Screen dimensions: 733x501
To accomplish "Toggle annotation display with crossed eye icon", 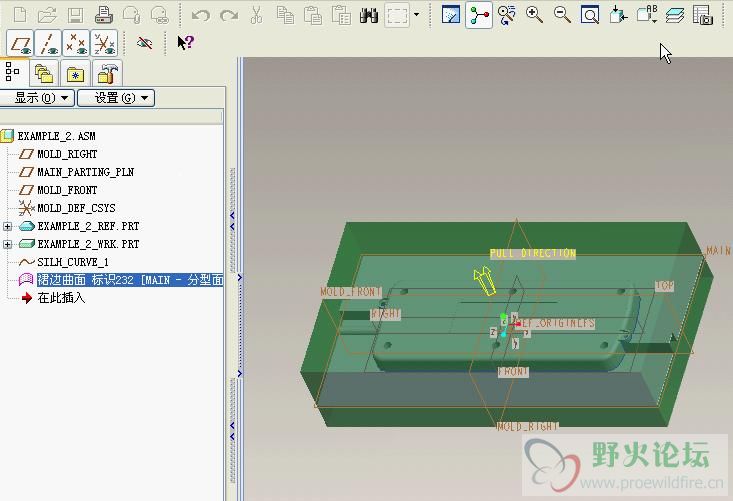I will (144, 43).
